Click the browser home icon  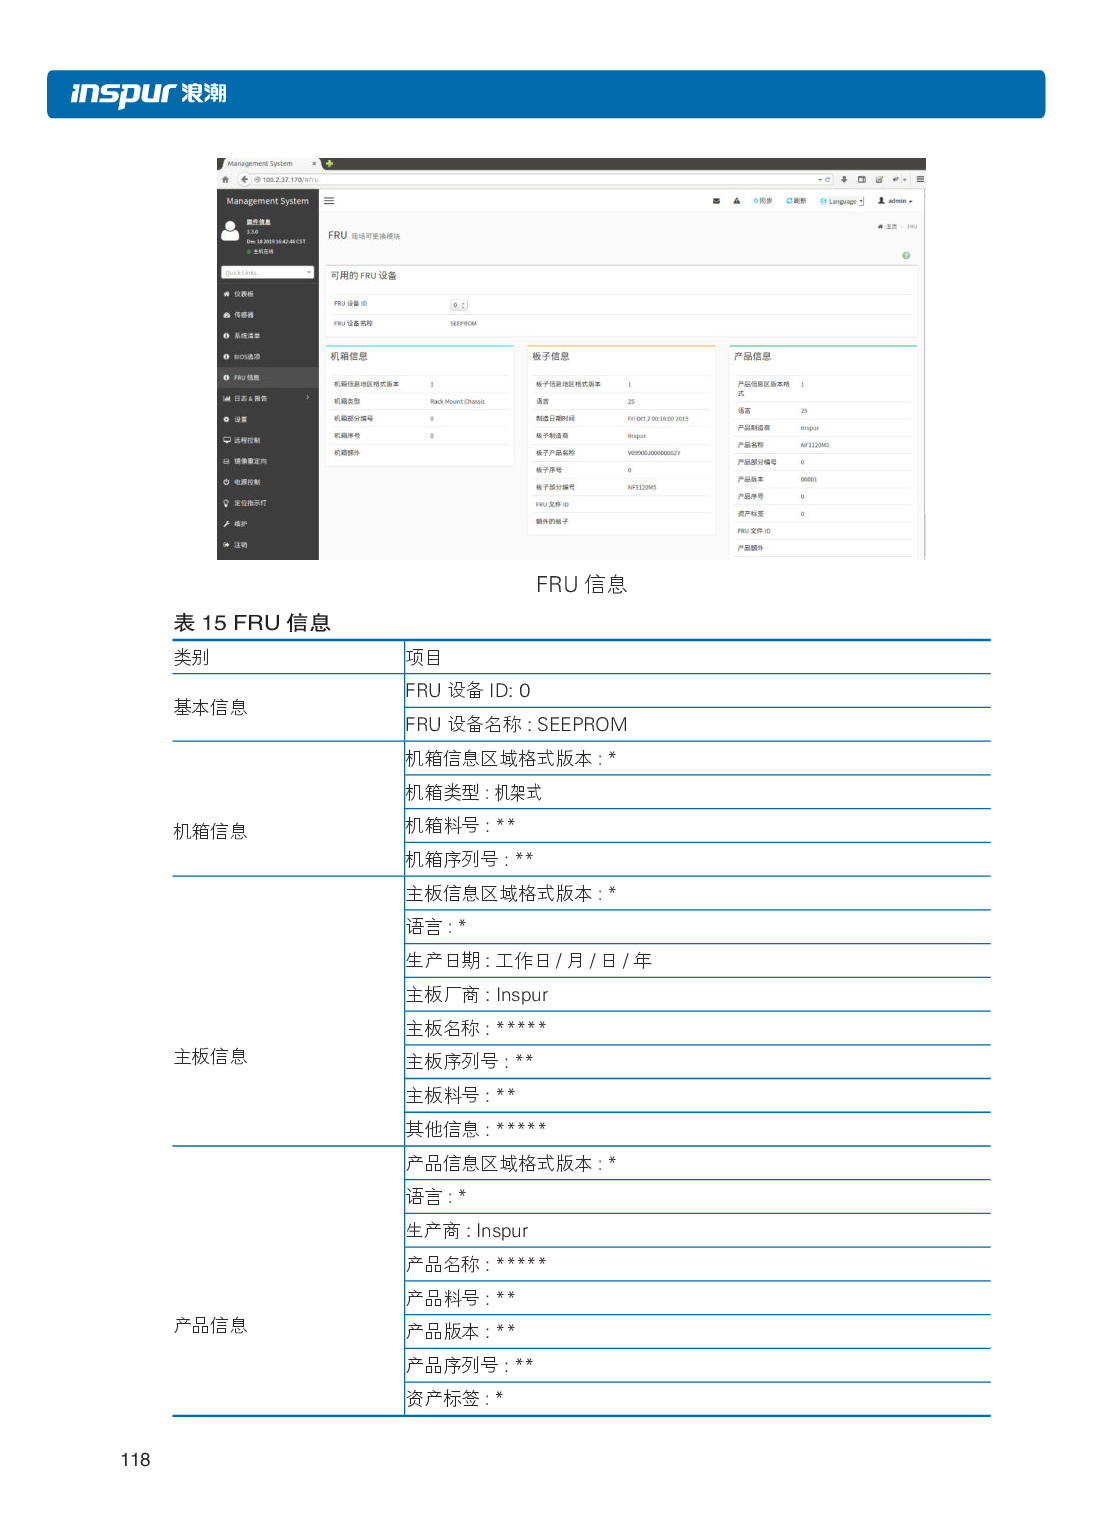226,180
